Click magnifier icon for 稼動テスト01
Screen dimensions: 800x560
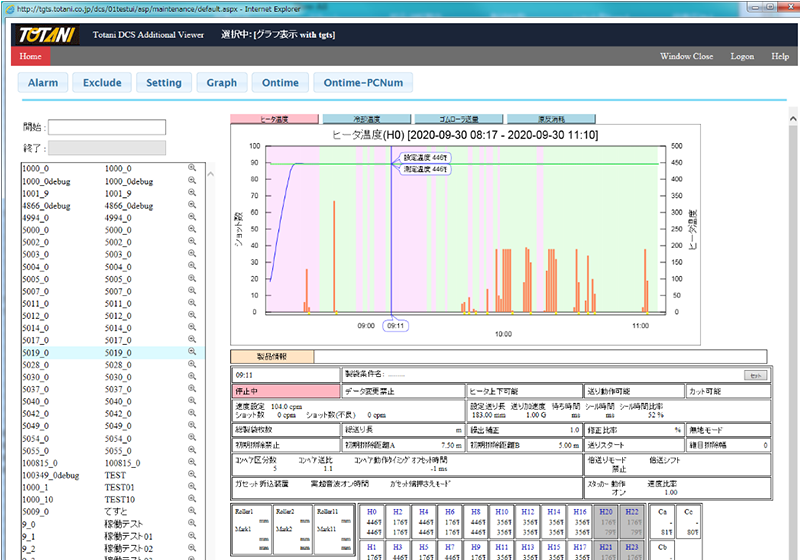click(192, 534)
